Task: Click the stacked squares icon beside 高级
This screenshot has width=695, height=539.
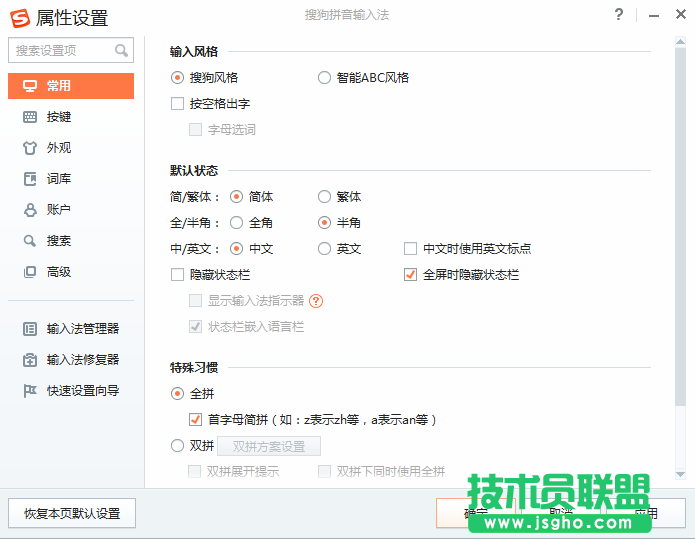Action: (x=30, y=272)
